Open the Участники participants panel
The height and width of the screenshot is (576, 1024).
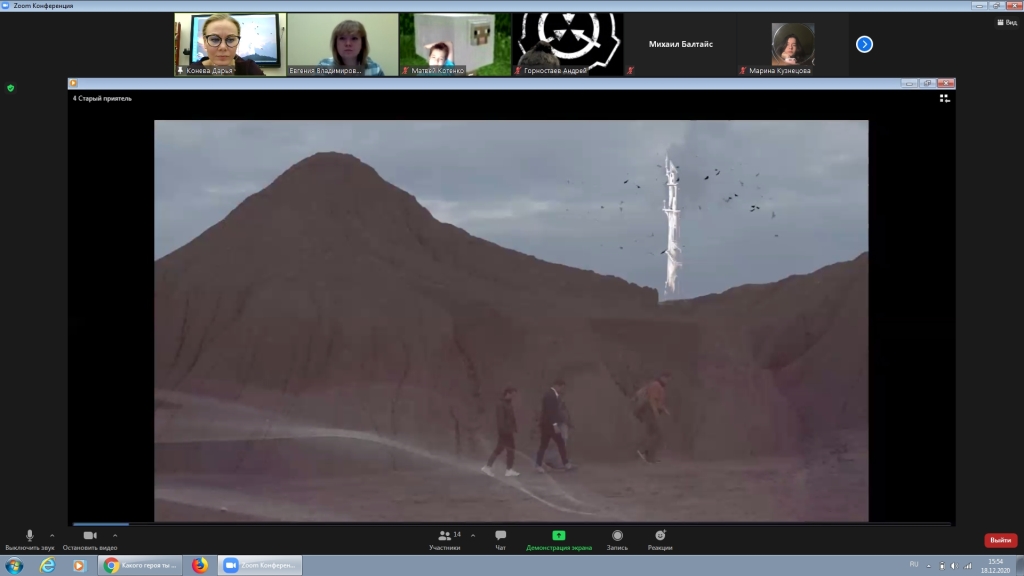click(445, 539)
